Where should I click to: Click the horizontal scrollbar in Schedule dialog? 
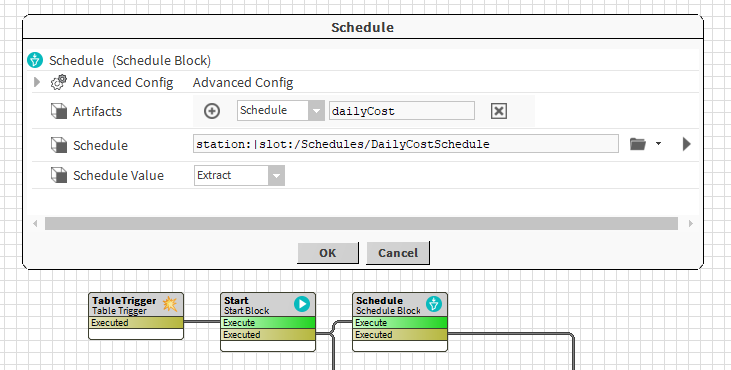[361, 223]
